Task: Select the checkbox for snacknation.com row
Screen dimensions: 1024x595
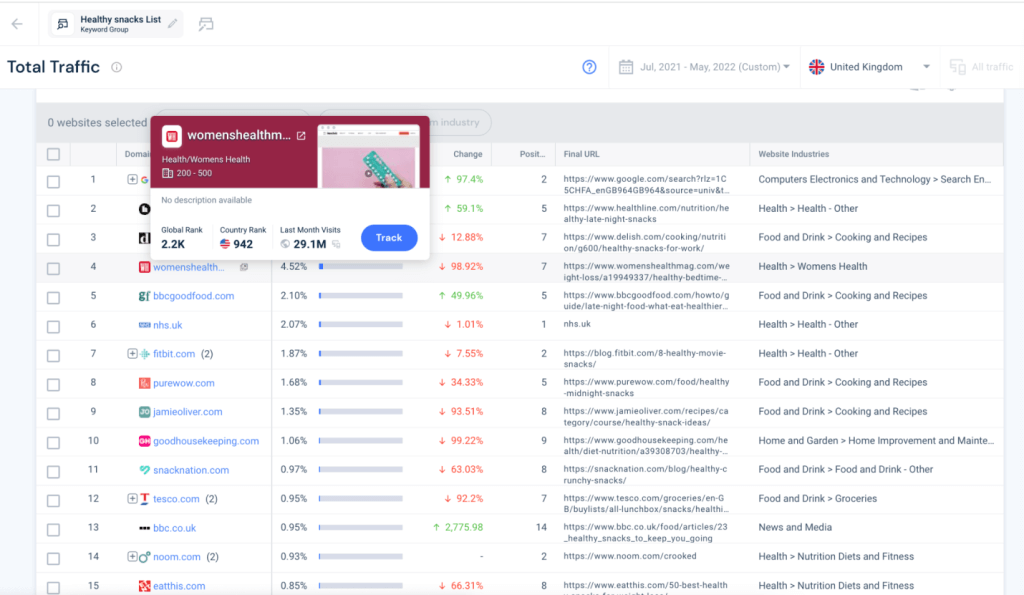Action: pyautogui.click(x=53, y=469)
